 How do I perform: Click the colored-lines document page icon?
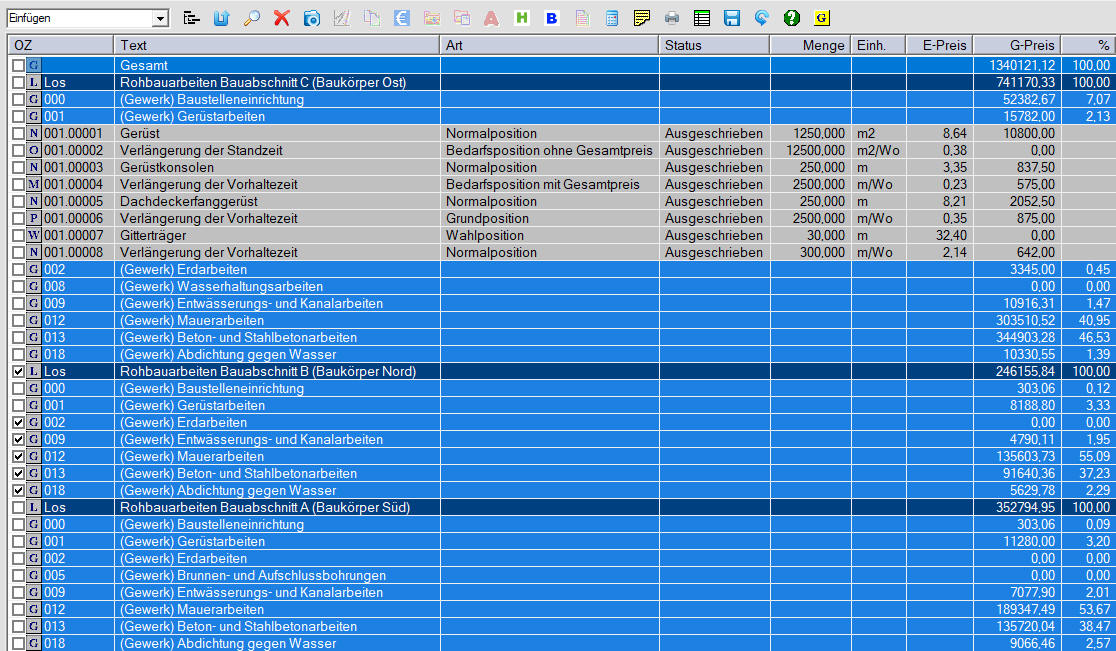click(x=582, y=18)
